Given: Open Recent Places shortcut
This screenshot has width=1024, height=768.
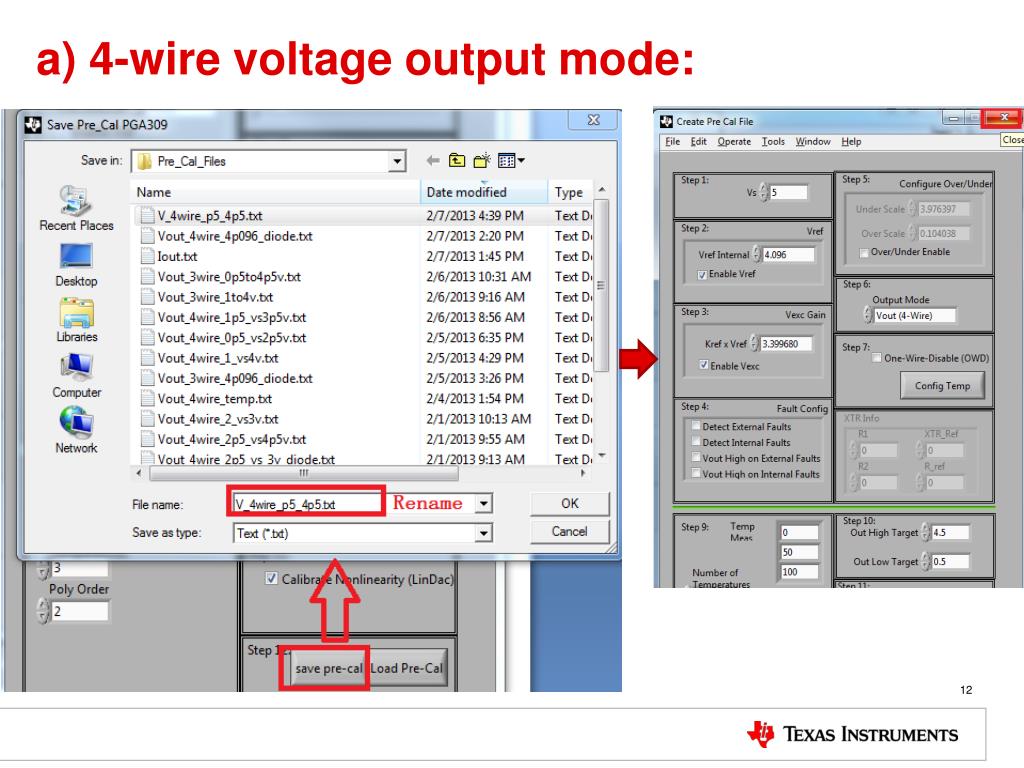Looking at the screenshot, I should pos(76,209).
